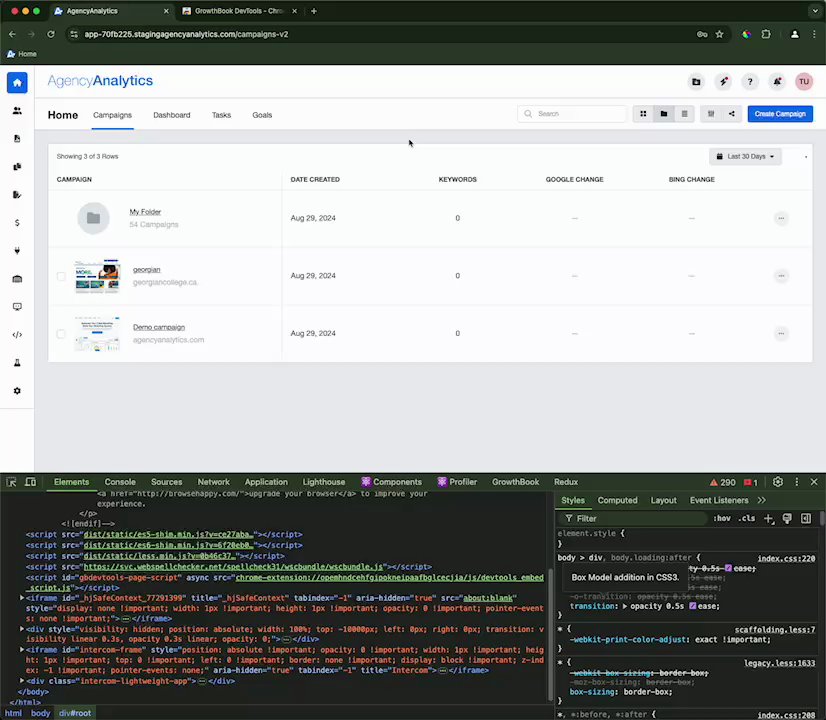Expand the transition opacity property triangle
826x720 pixels.
[625, 606]
